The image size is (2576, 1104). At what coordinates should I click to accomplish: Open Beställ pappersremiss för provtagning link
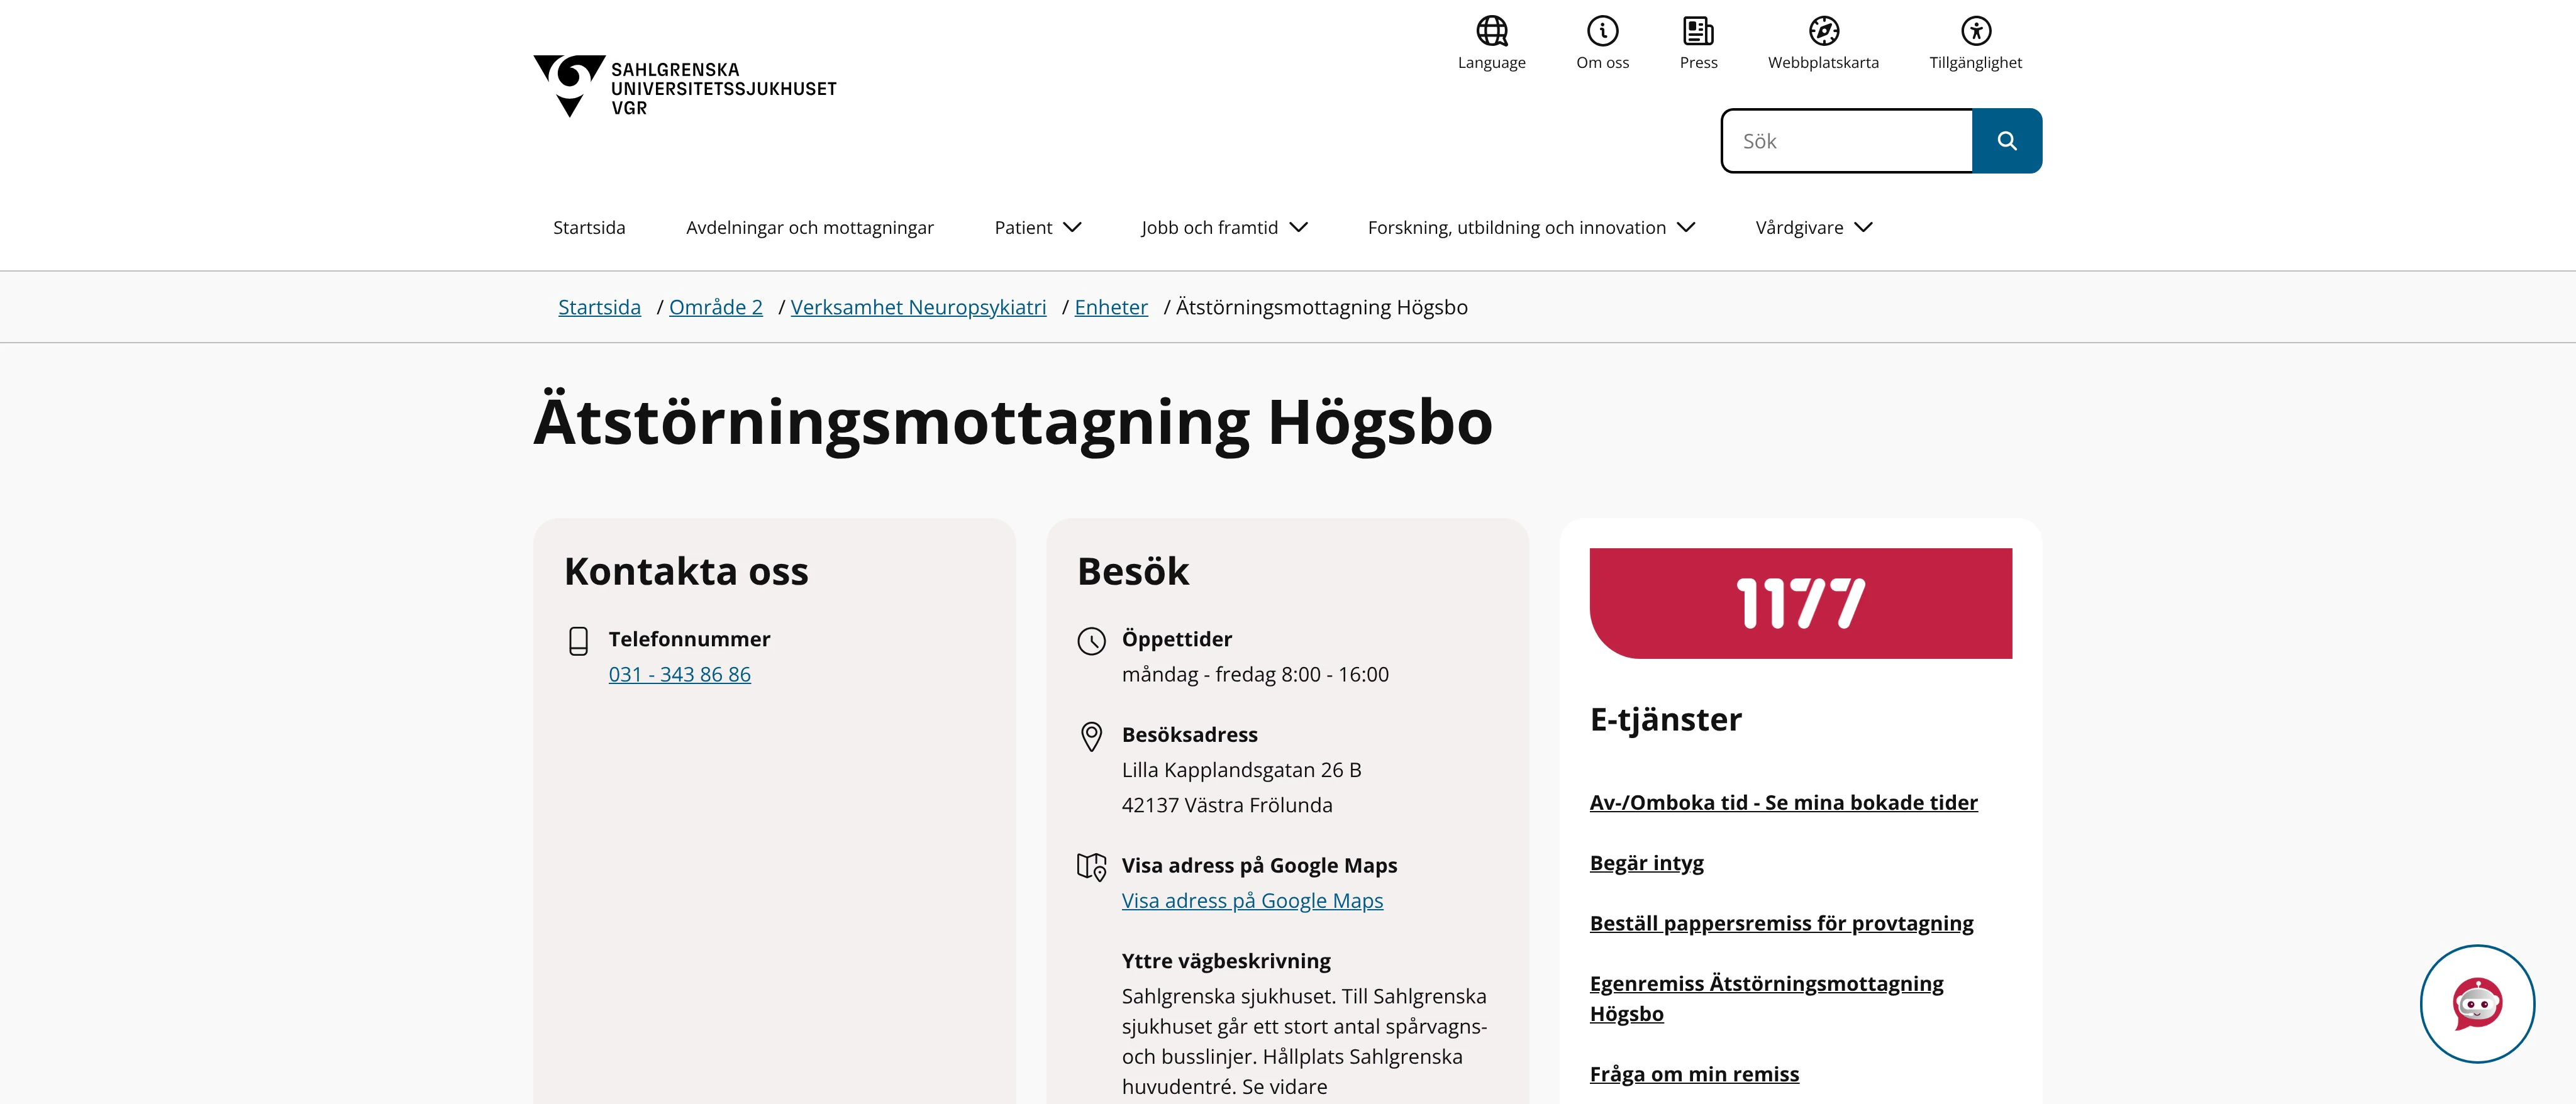tap(1781, 923)
